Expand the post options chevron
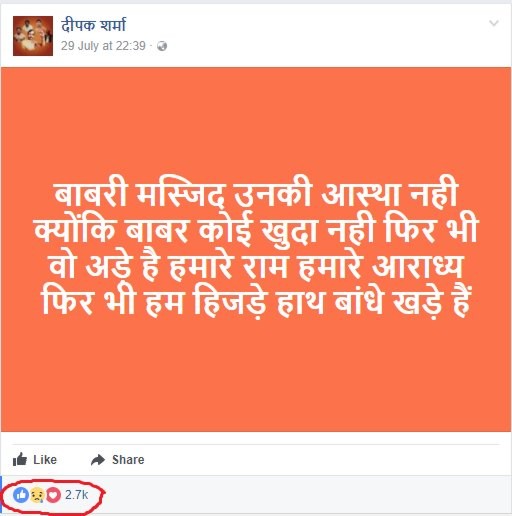This screenshot has width=512, height=516. [x=493, y=23]
